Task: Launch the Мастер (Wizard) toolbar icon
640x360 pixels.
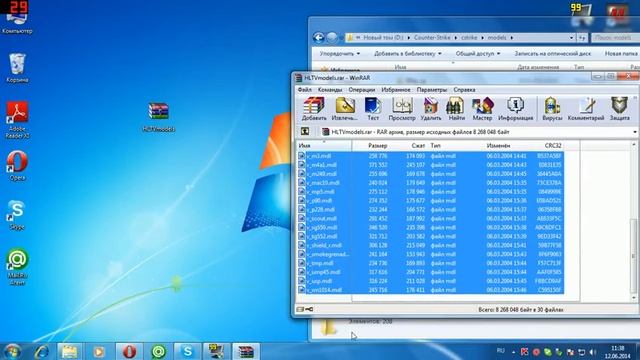Action: [x=482, y=109]
